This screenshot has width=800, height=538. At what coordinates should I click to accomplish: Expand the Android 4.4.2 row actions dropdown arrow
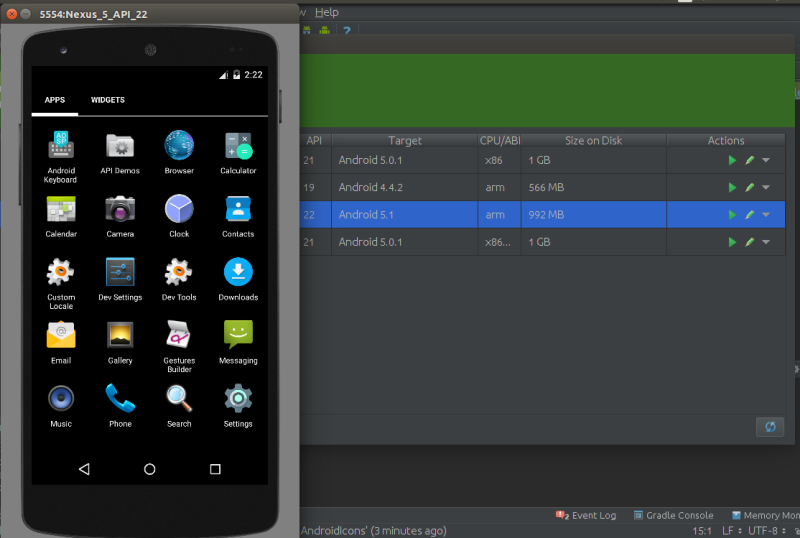click(766, 187)
